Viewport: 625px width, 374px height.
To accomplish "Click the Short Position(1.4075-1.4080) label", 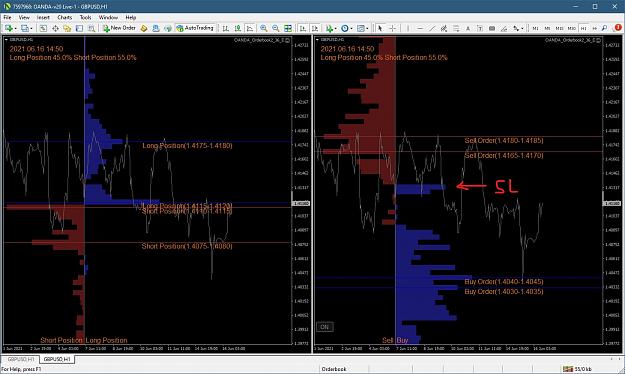I will (187, 246).
